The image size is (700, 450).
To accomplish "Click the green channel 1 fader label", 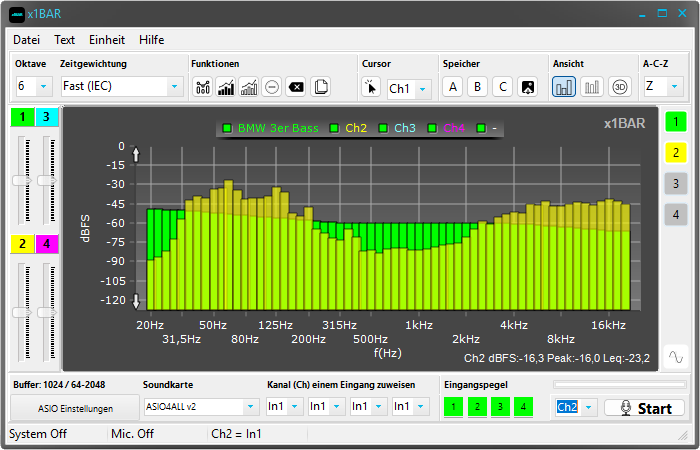I will [x=22, y=117].
